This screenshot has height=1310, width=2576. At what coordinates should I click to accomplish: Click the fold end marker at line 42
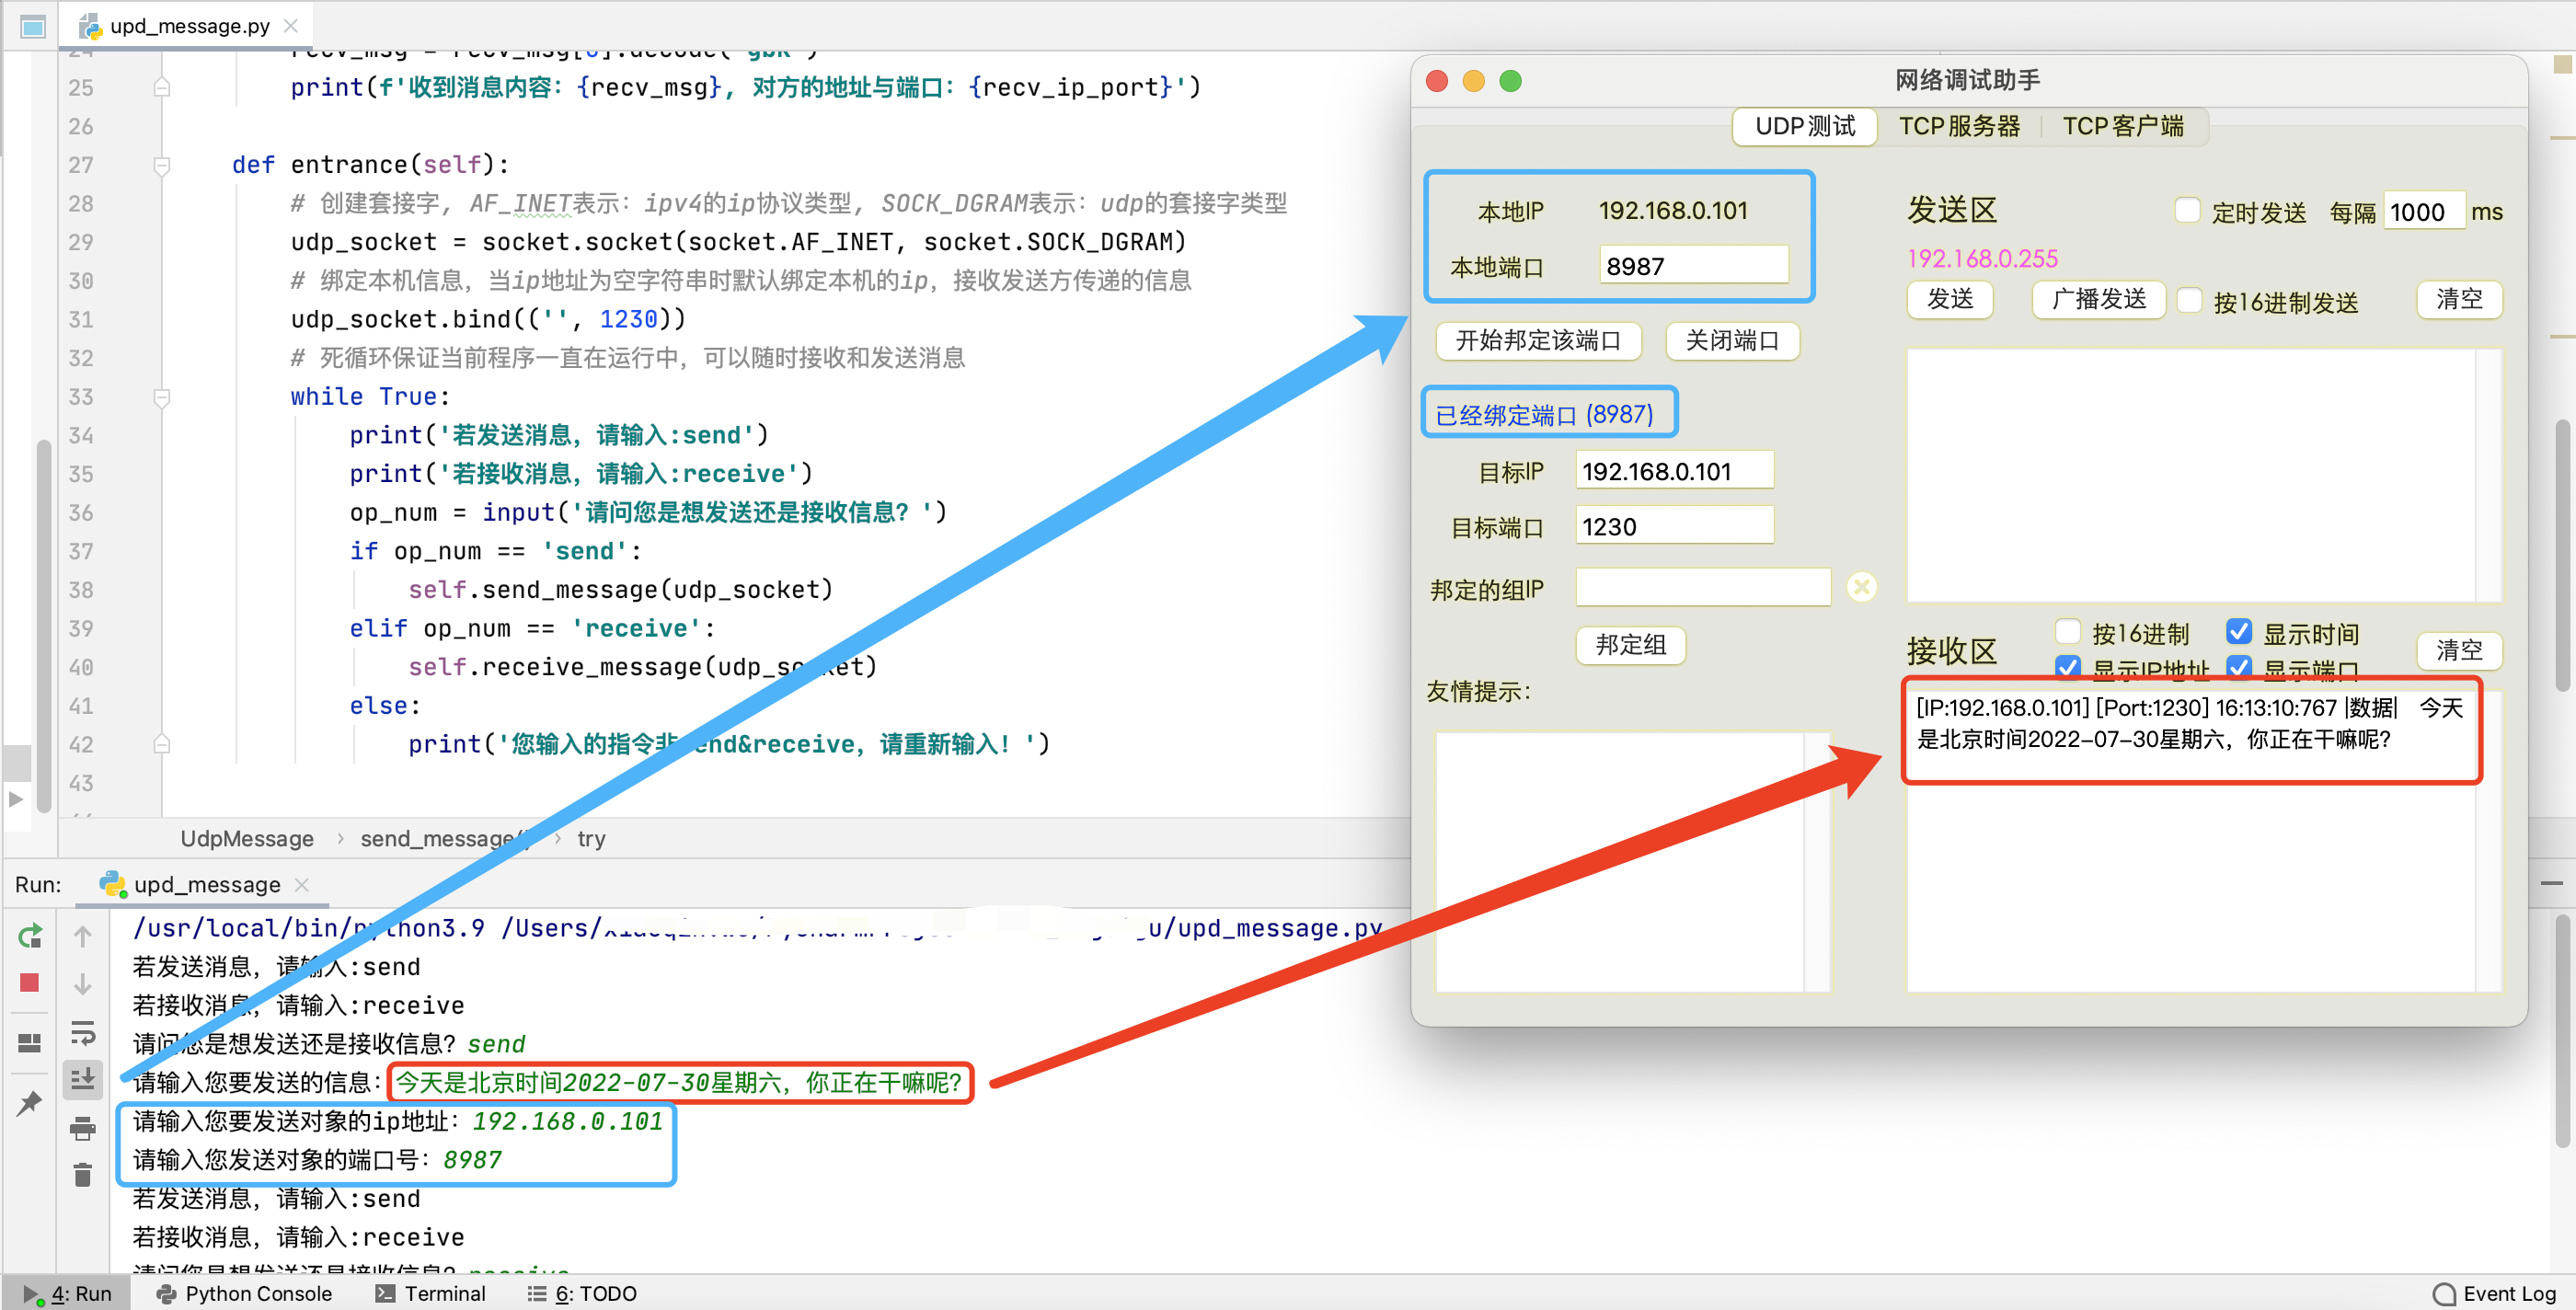coord(161,745)
